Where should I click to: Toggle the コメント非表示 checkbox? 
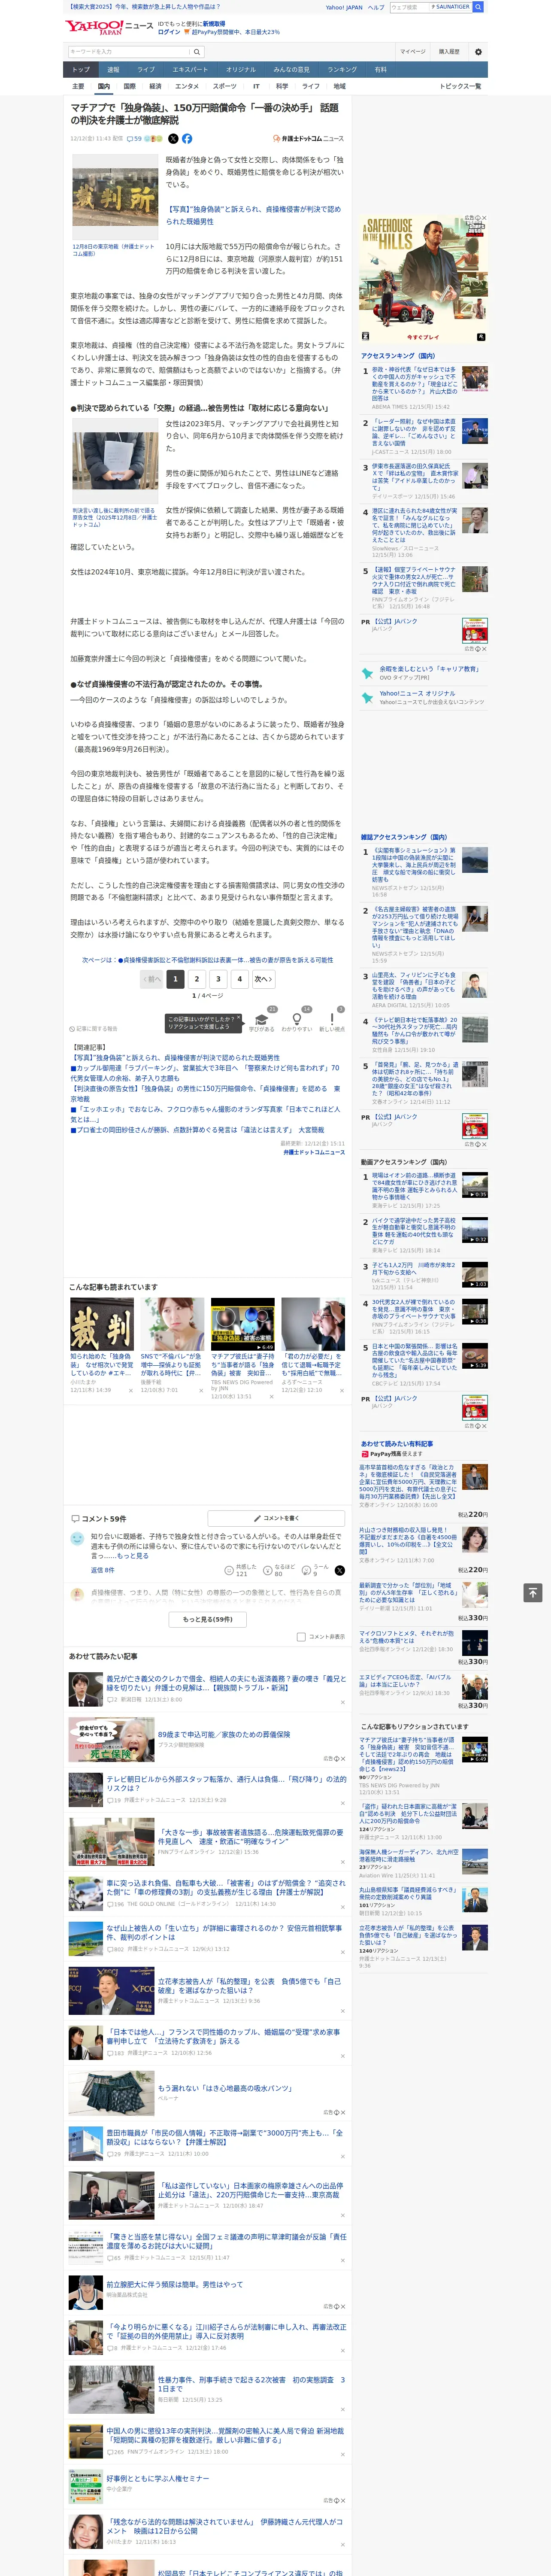[301, 1637]
